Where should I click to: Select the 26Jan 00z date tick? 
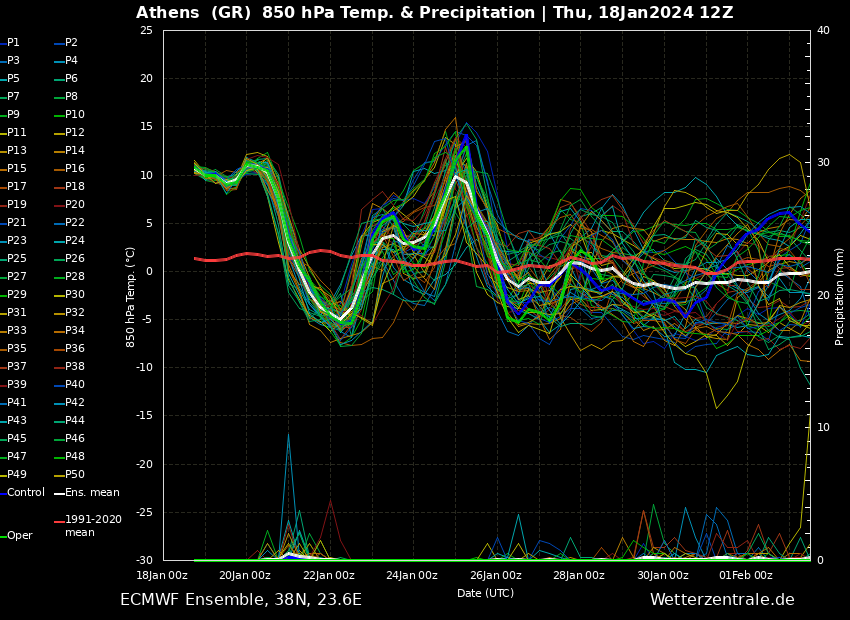tap(495, 575)
